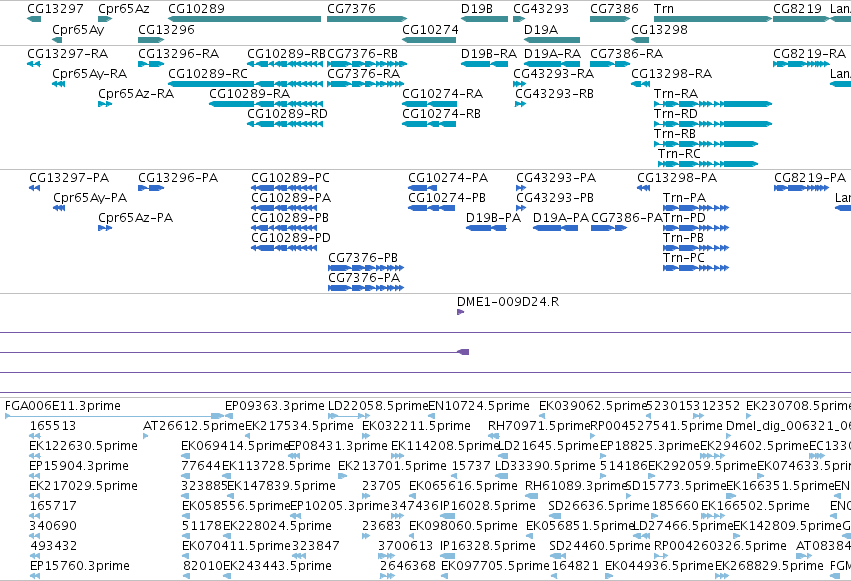Click the CG13296-RA transcript label
Image resolution: width=851 pixels, height=581 pixels.
[x=179, y=54]
